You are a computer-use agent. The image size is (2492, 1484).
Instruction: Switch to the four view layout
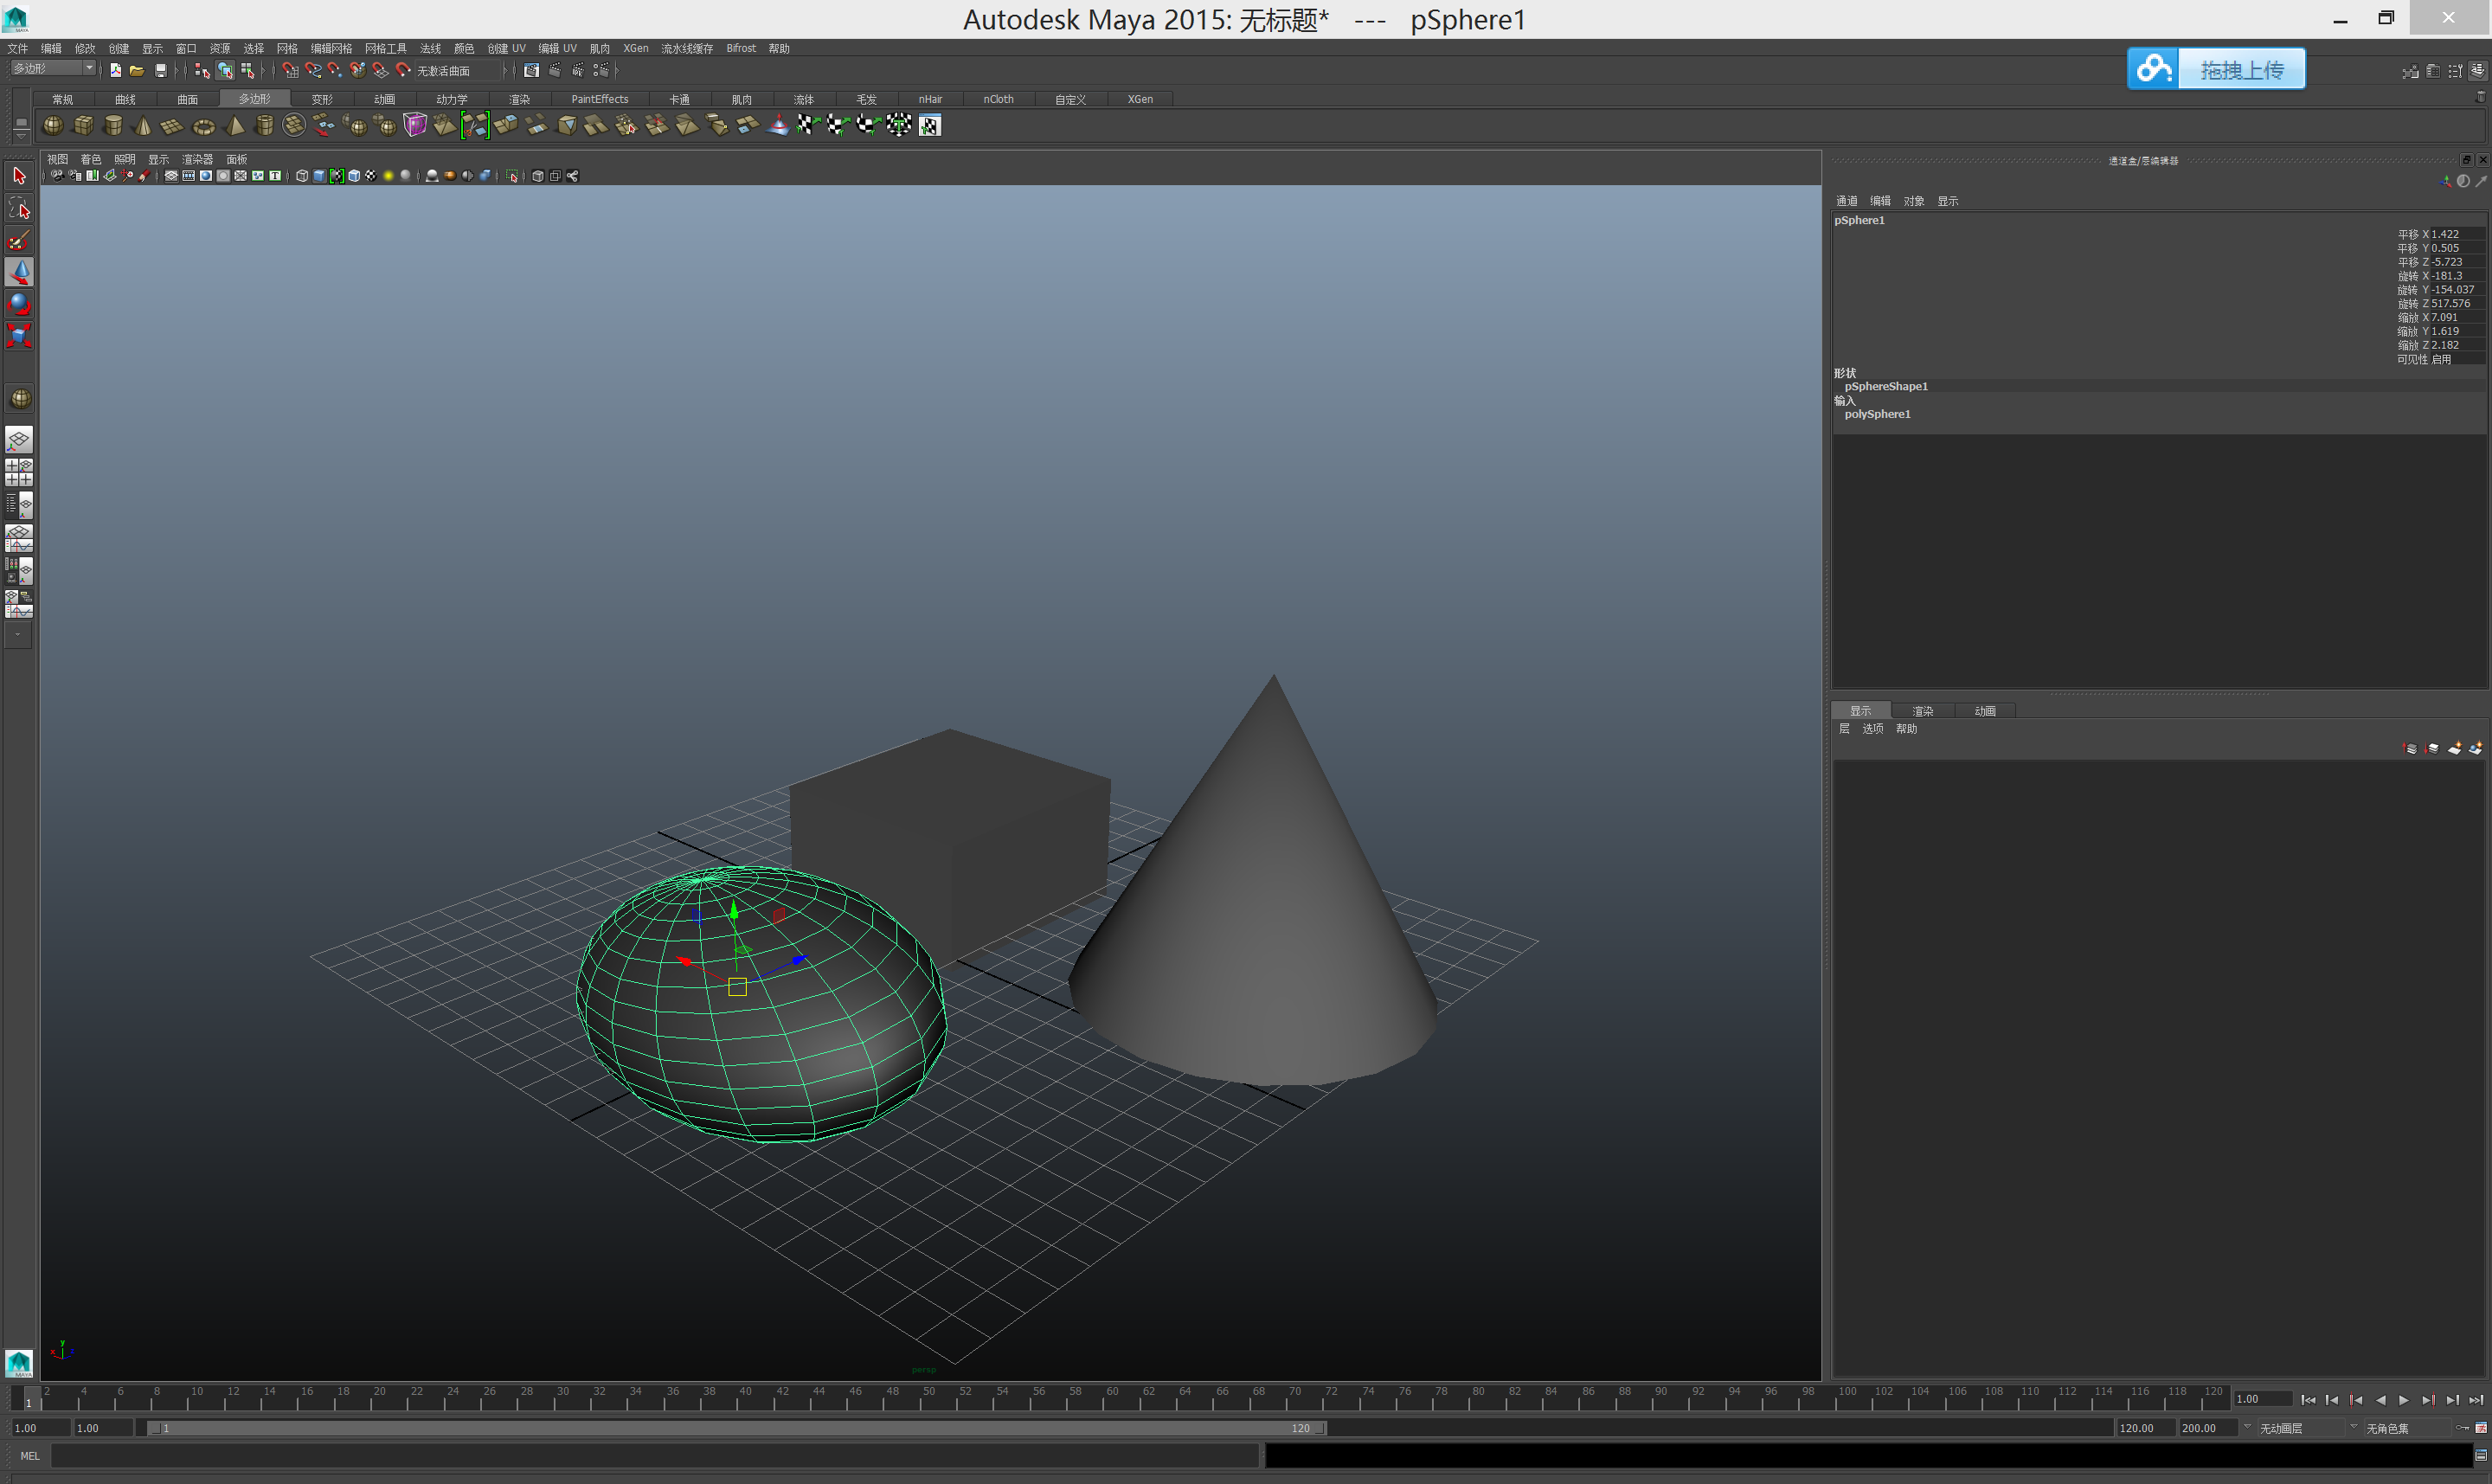[19, 473]
